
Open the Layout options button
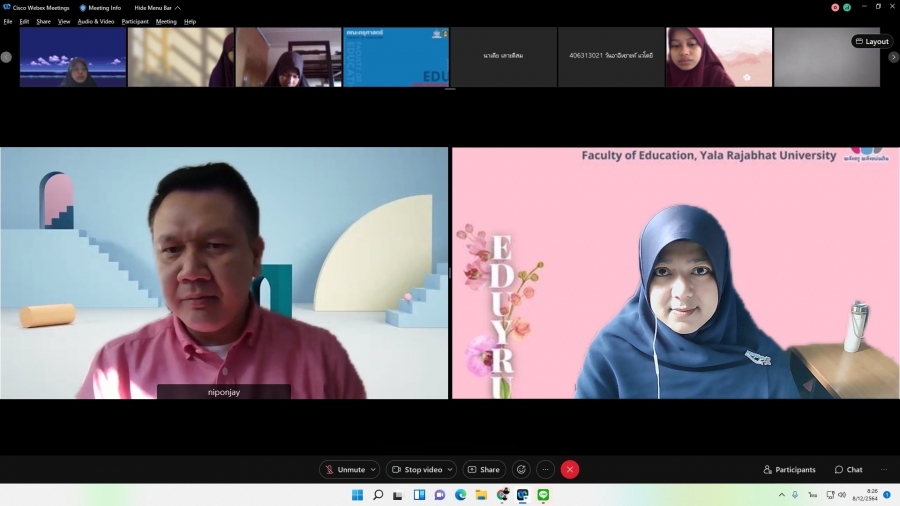872,41
